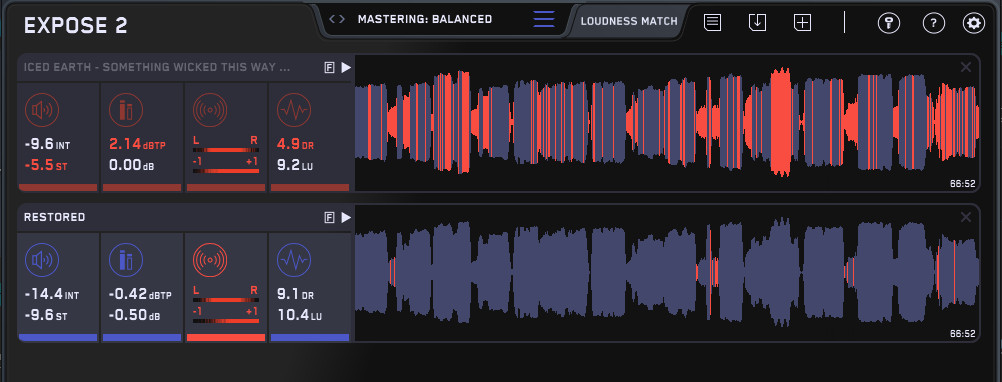Click the -5.5 ST short-term value
The height and width of the screenshot is (382, 1002).
[45, 166]
